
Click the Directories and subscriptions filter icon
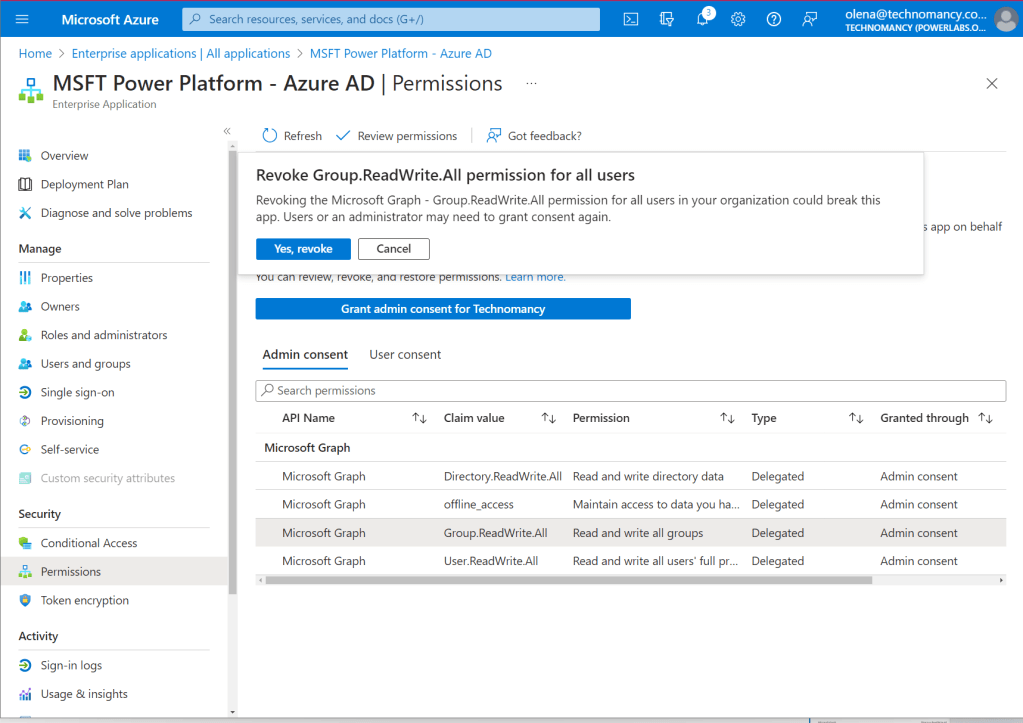667,19
